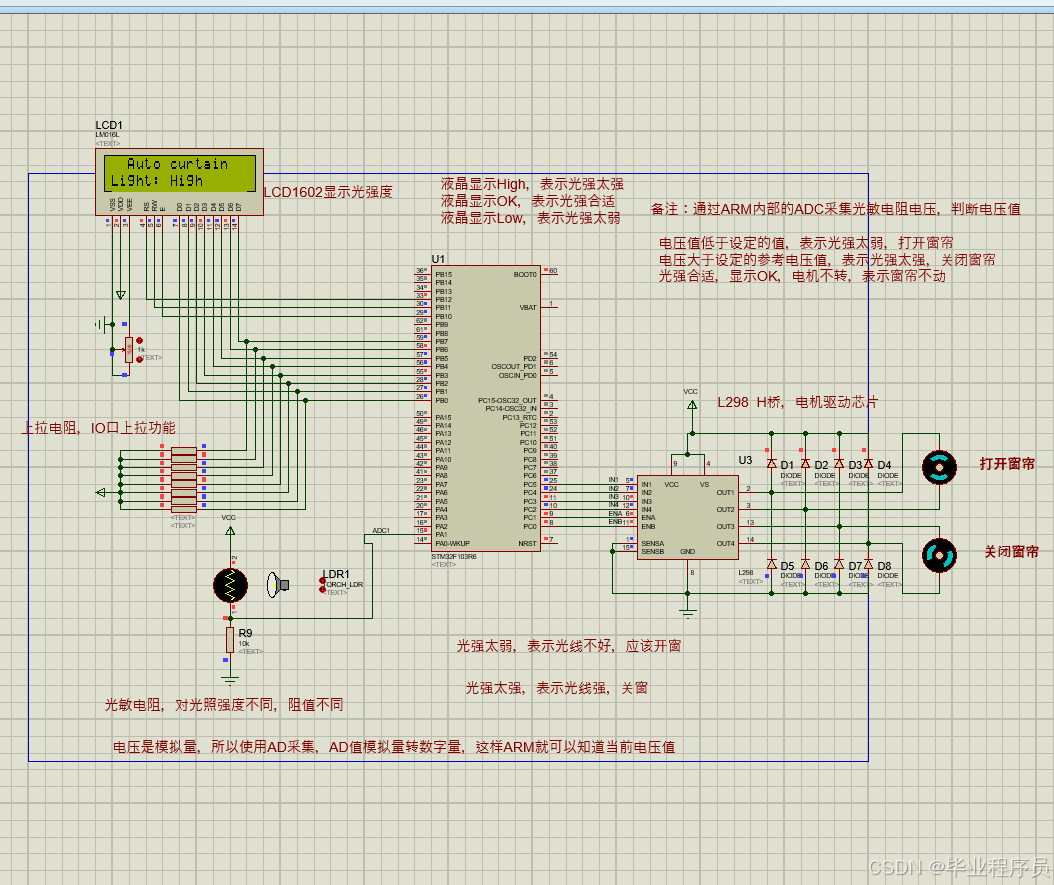Select the note 'LCD1602显示光强度'
1054x885 pixels.
coord(329,192)
